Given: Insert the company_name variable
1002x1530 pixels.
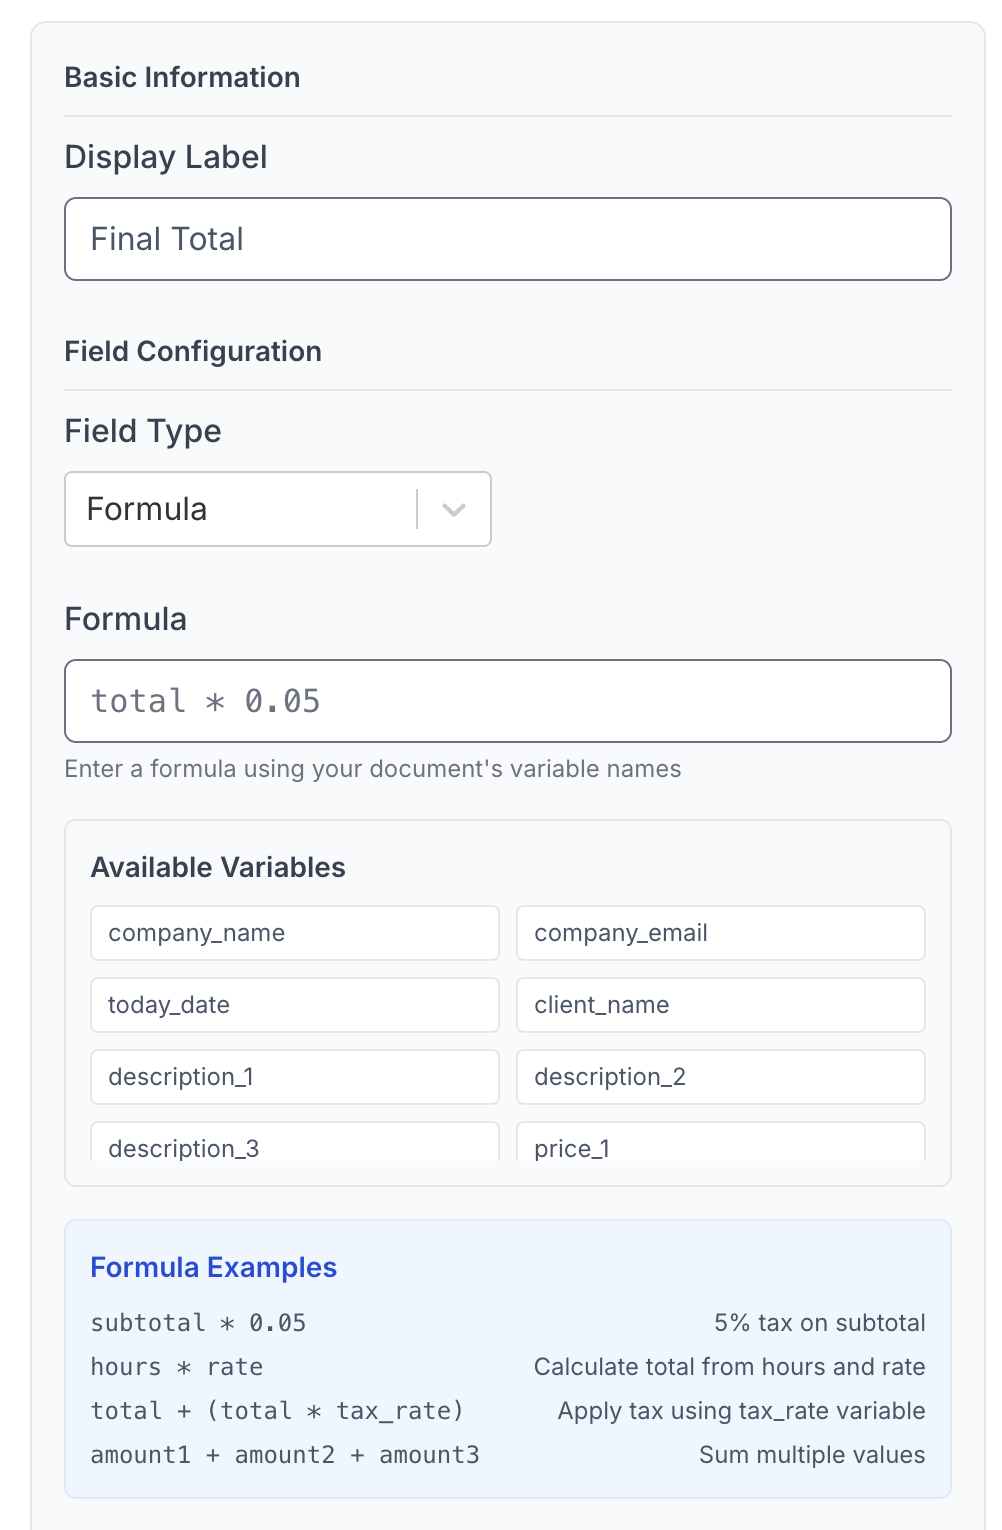Looking at the screenshot, I should click(x=295, y=933).
